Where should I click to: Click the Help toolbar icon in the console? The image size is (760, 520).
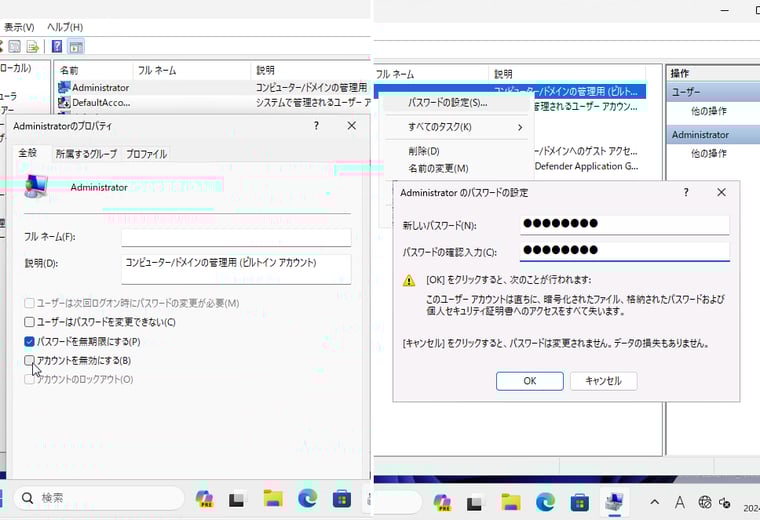tap(57, 46)
